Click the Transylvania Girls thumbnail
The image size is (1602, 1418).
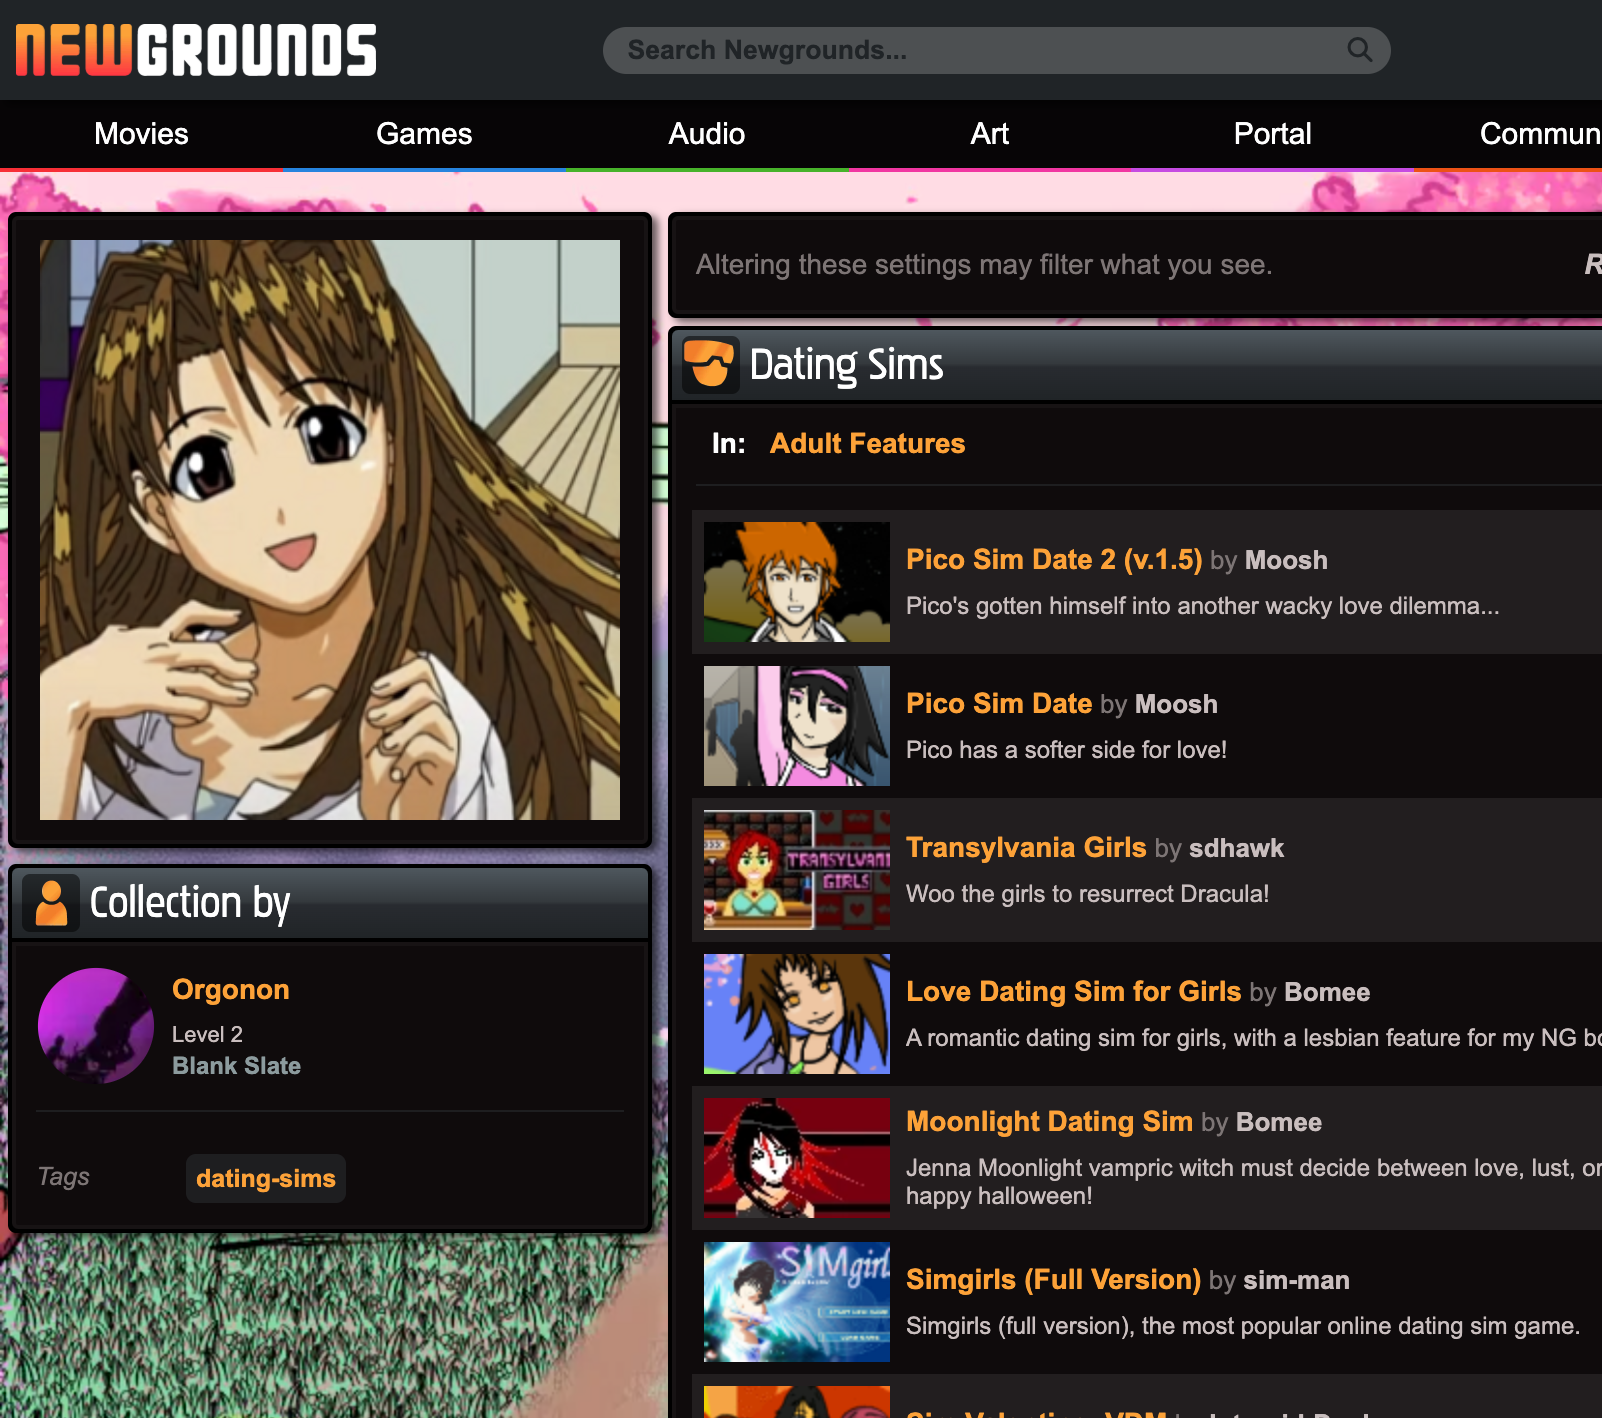[x=797, y=870]
